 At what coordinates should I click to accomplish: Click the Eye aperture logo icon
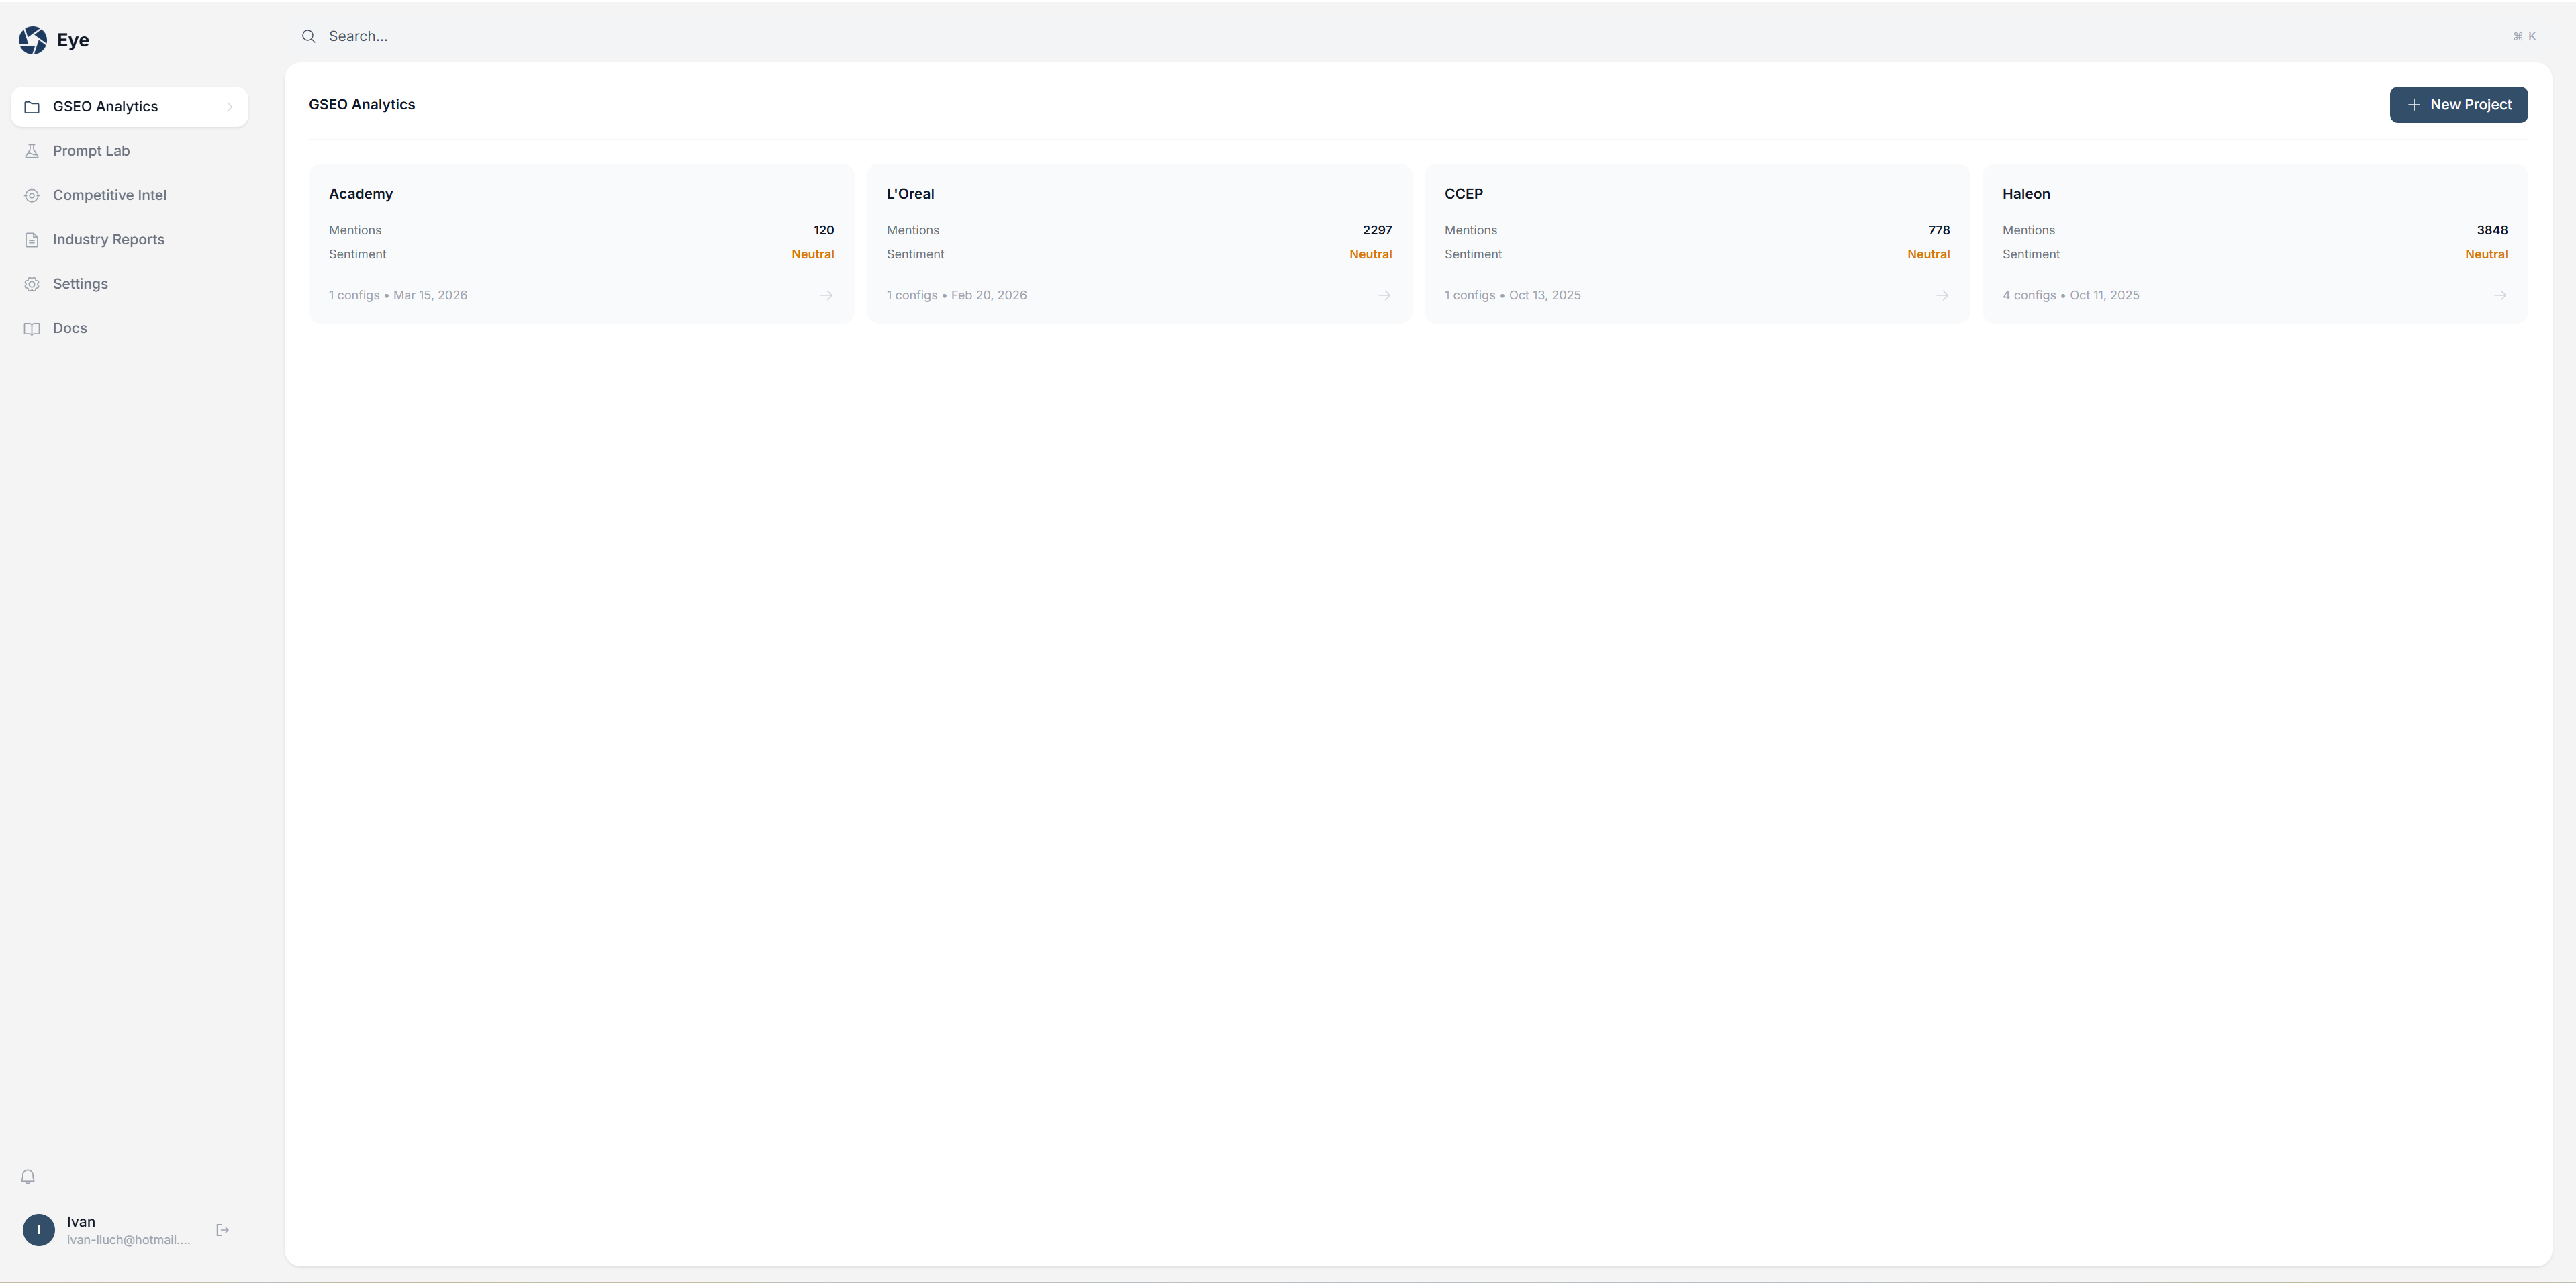pyautogui.click(x=32, y=40)
